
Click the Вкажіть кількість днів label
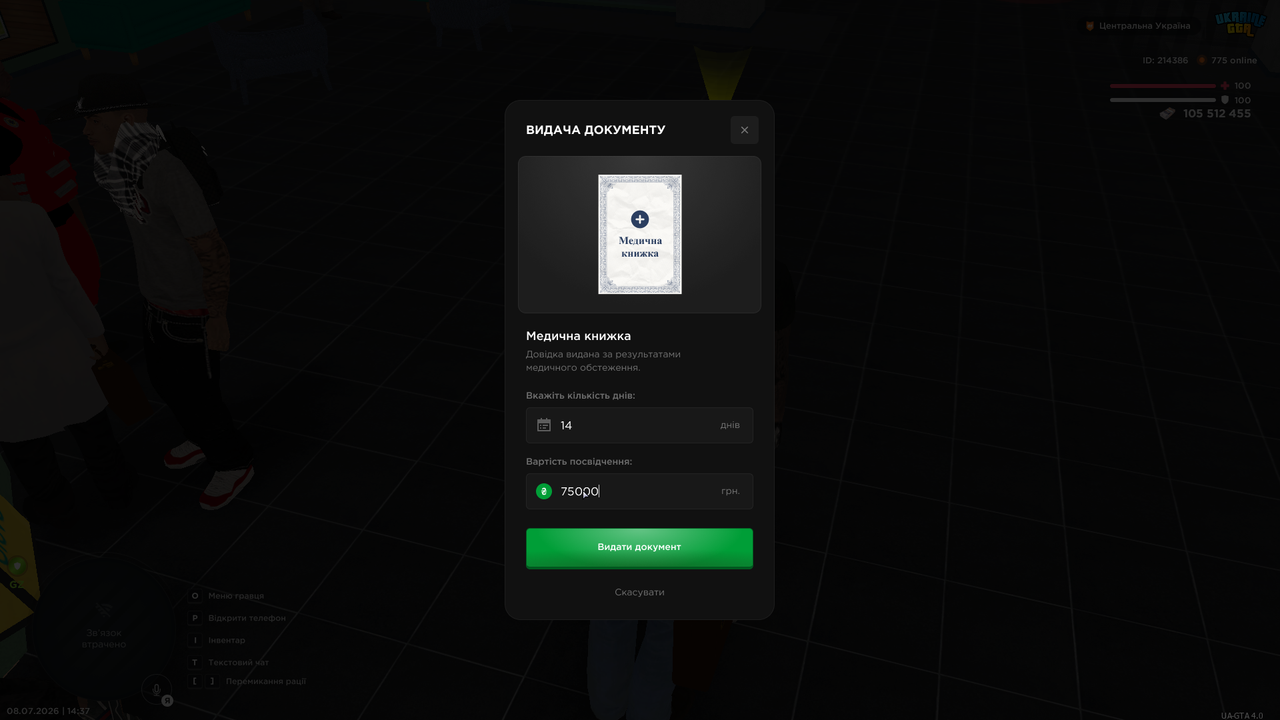click(580, 395)
